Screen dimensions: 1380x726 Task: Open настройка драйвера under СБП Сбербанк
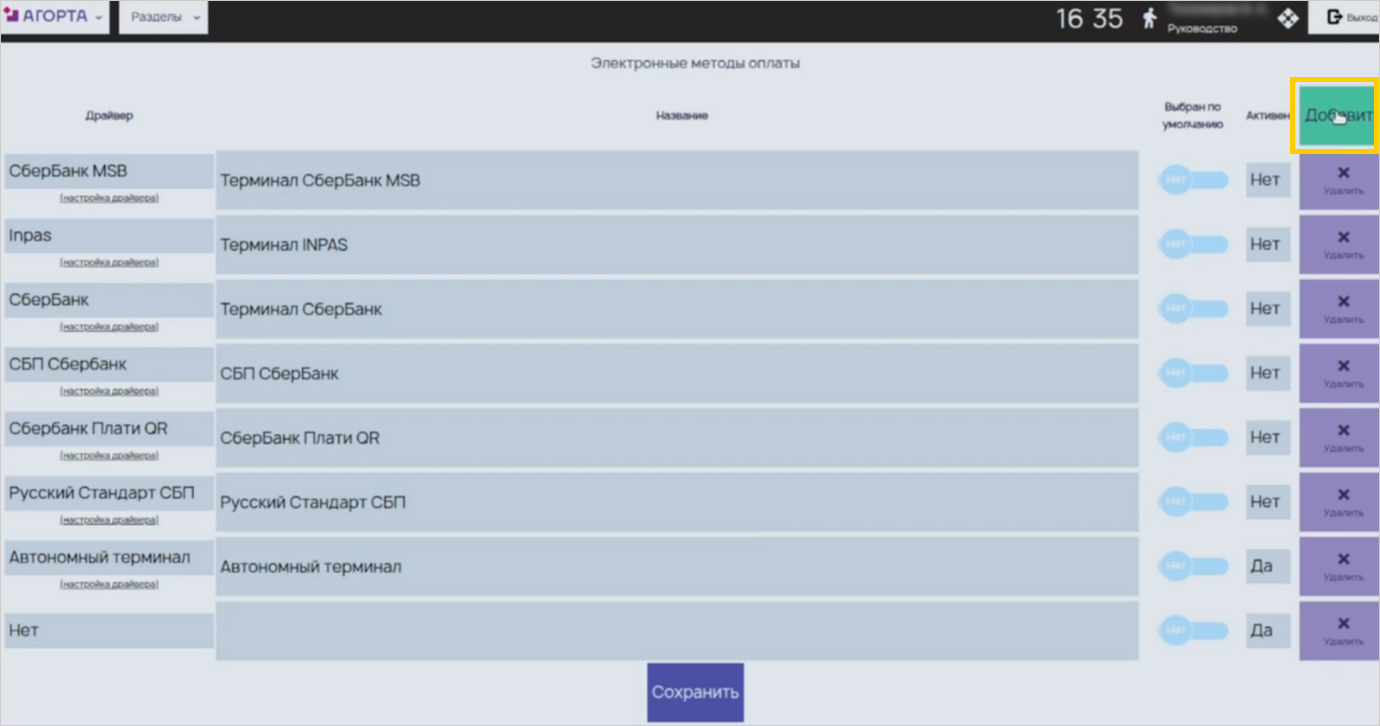point(109,391)
